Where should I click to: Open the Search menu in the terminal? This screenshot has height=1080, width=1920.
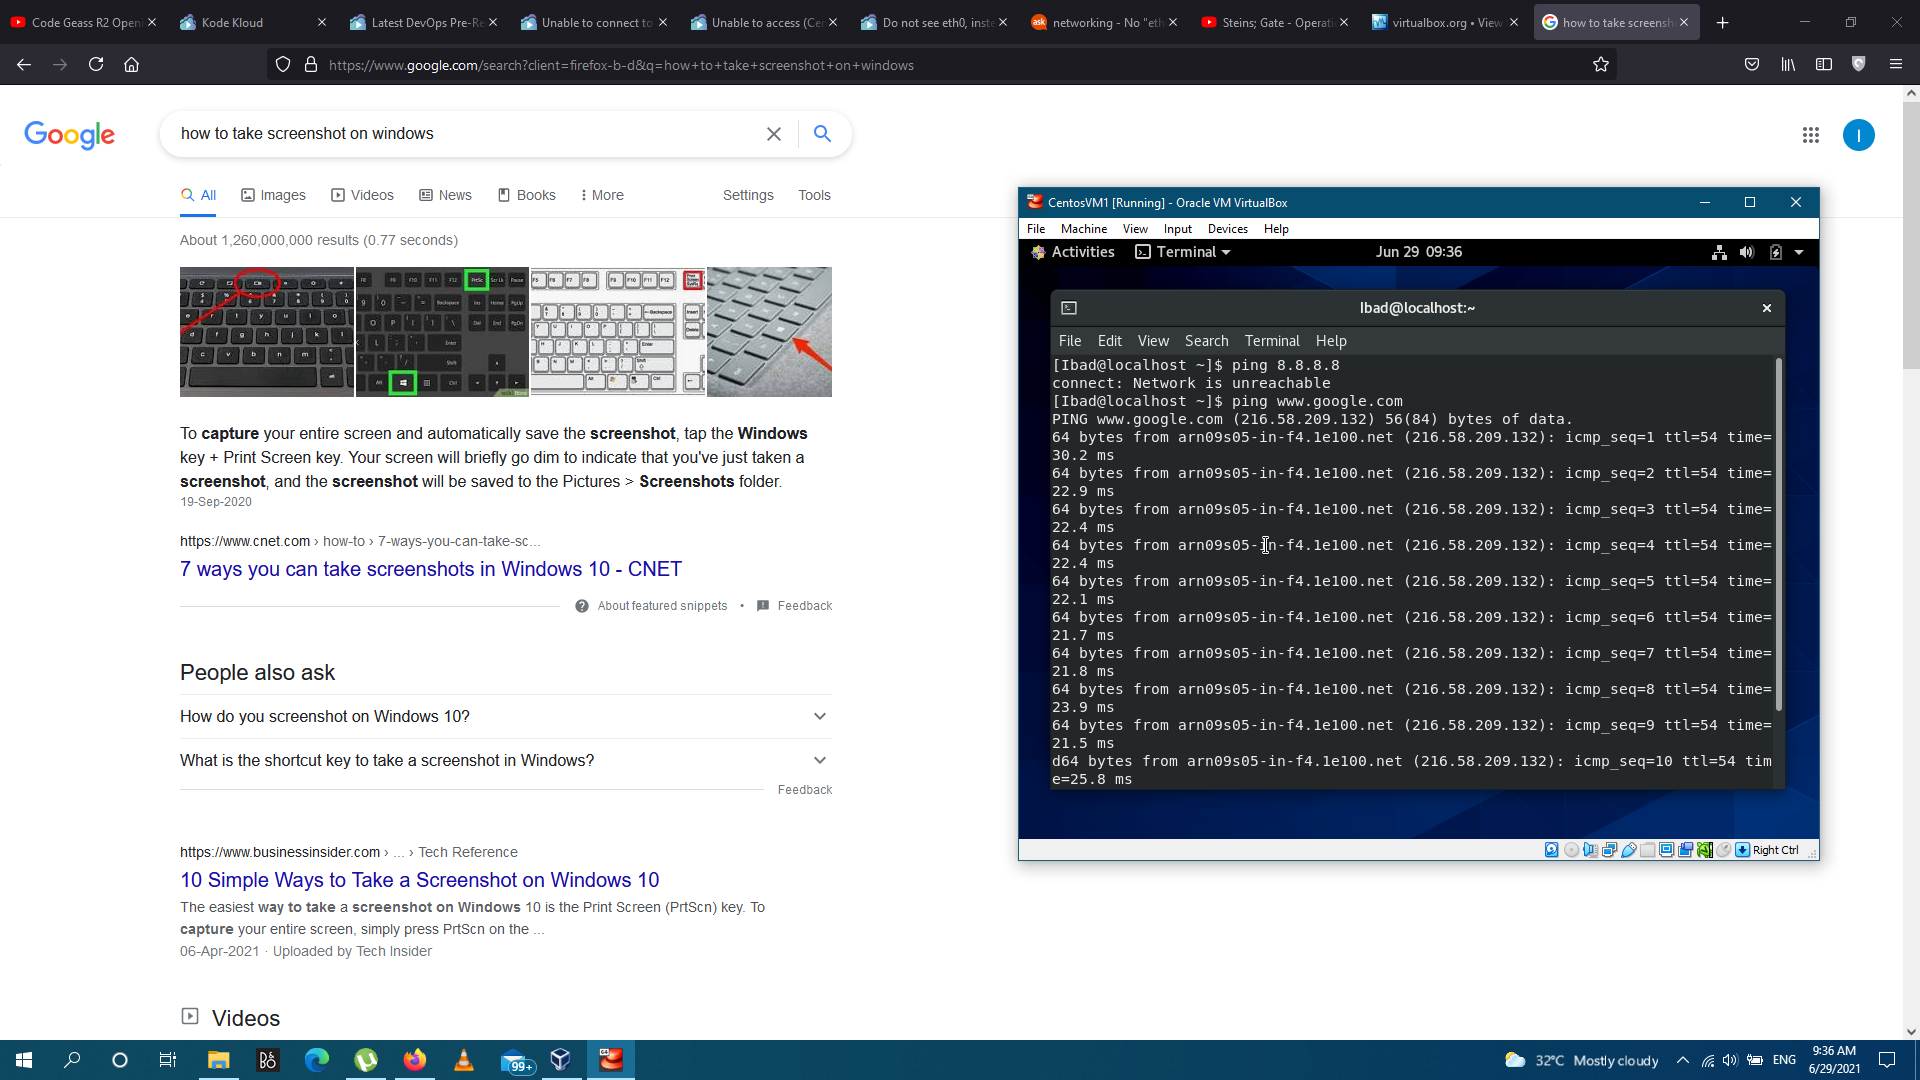click(x=1206, y=341)
